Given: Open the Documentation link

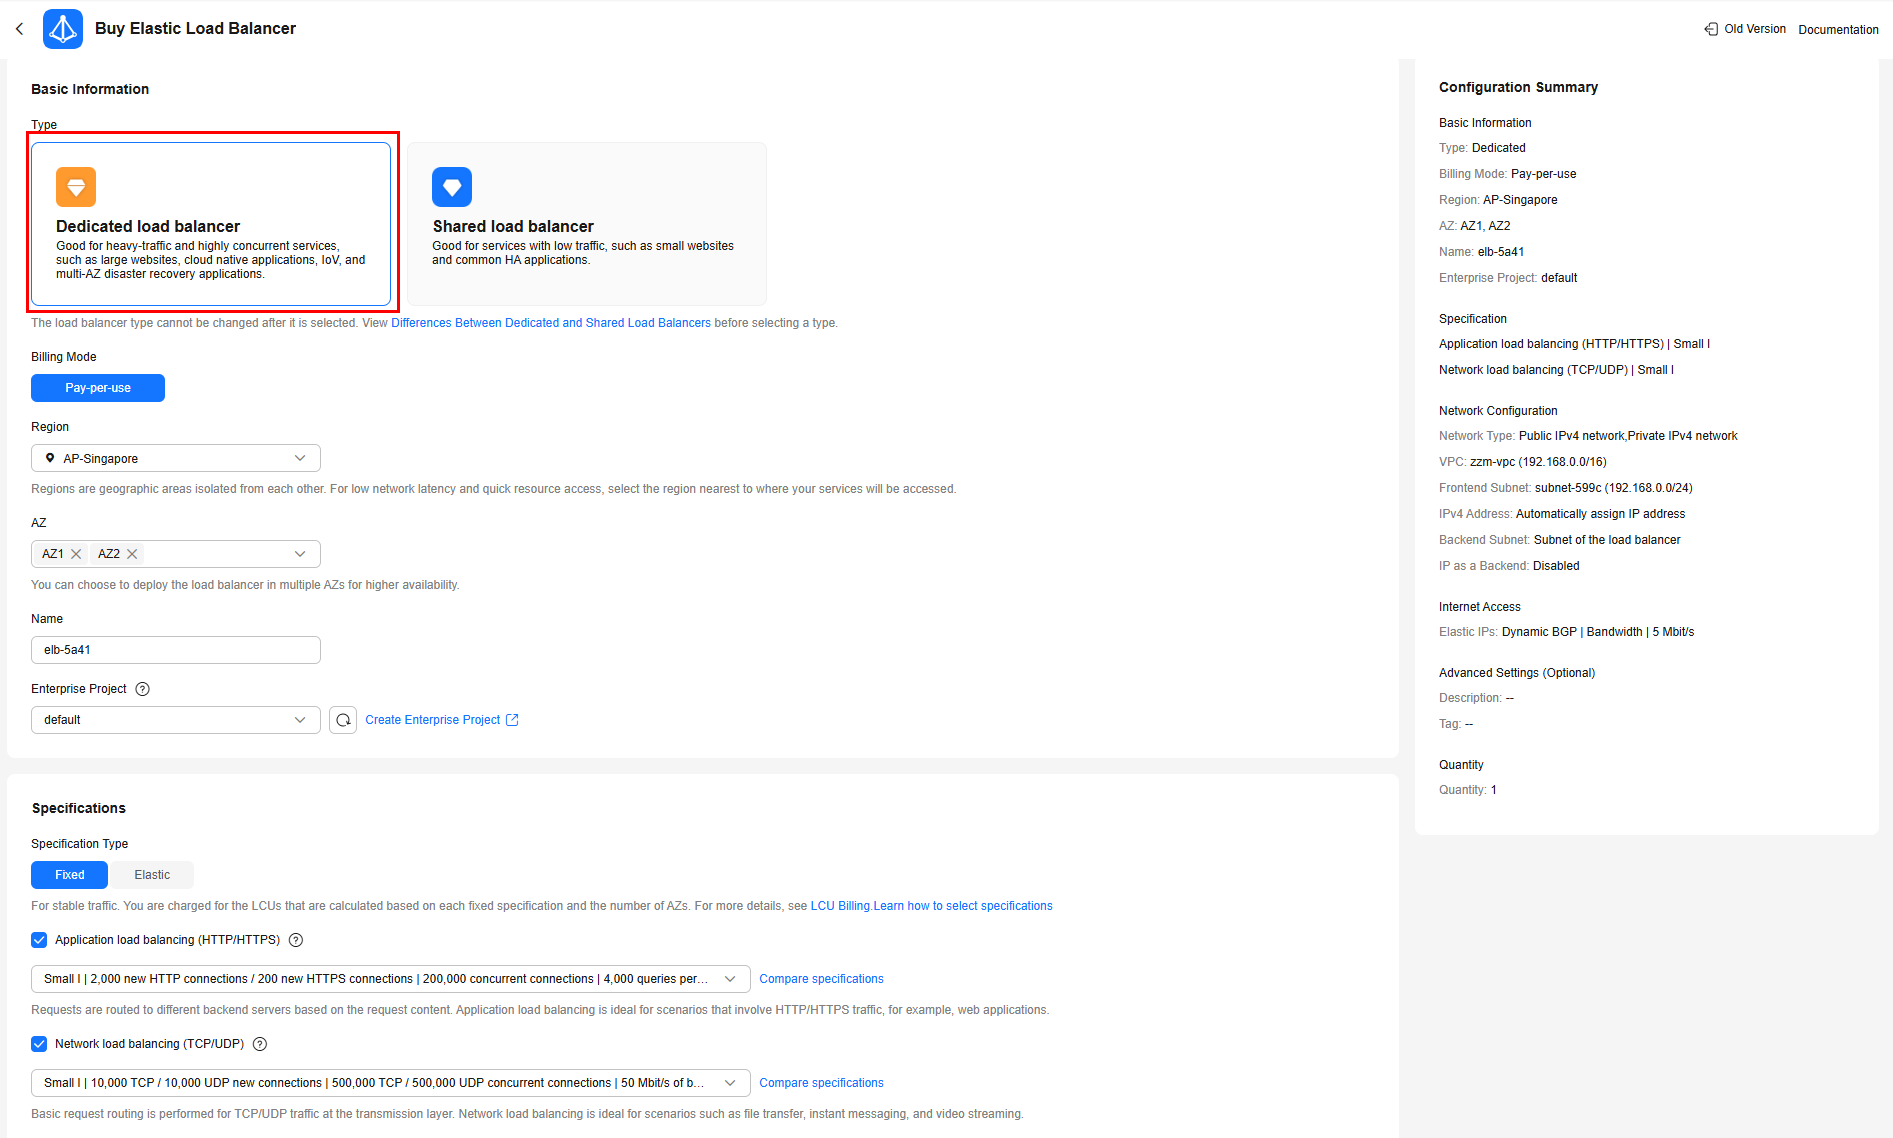Looking at the screenshot, I should (1838, 30).
